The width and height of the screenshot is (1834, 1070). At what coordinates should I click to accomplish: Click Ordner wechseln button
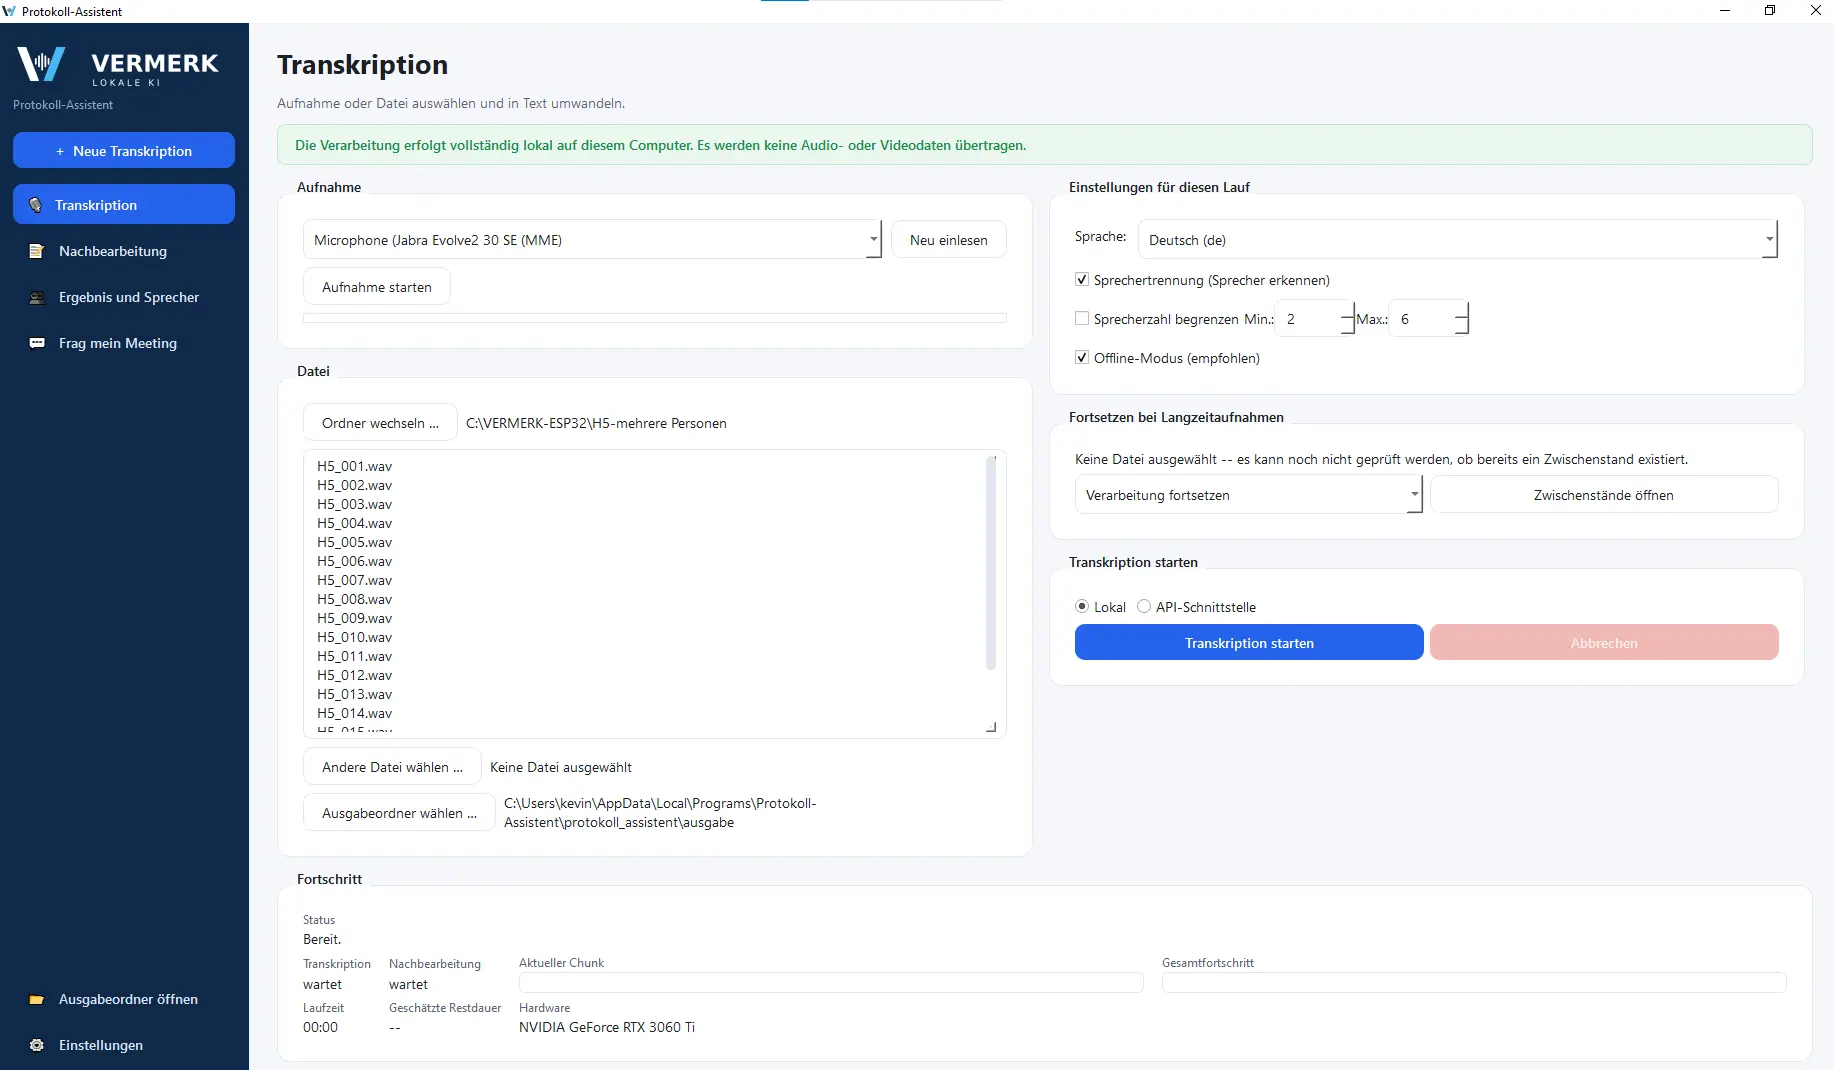pyautogui.click(x=380, y=423)
